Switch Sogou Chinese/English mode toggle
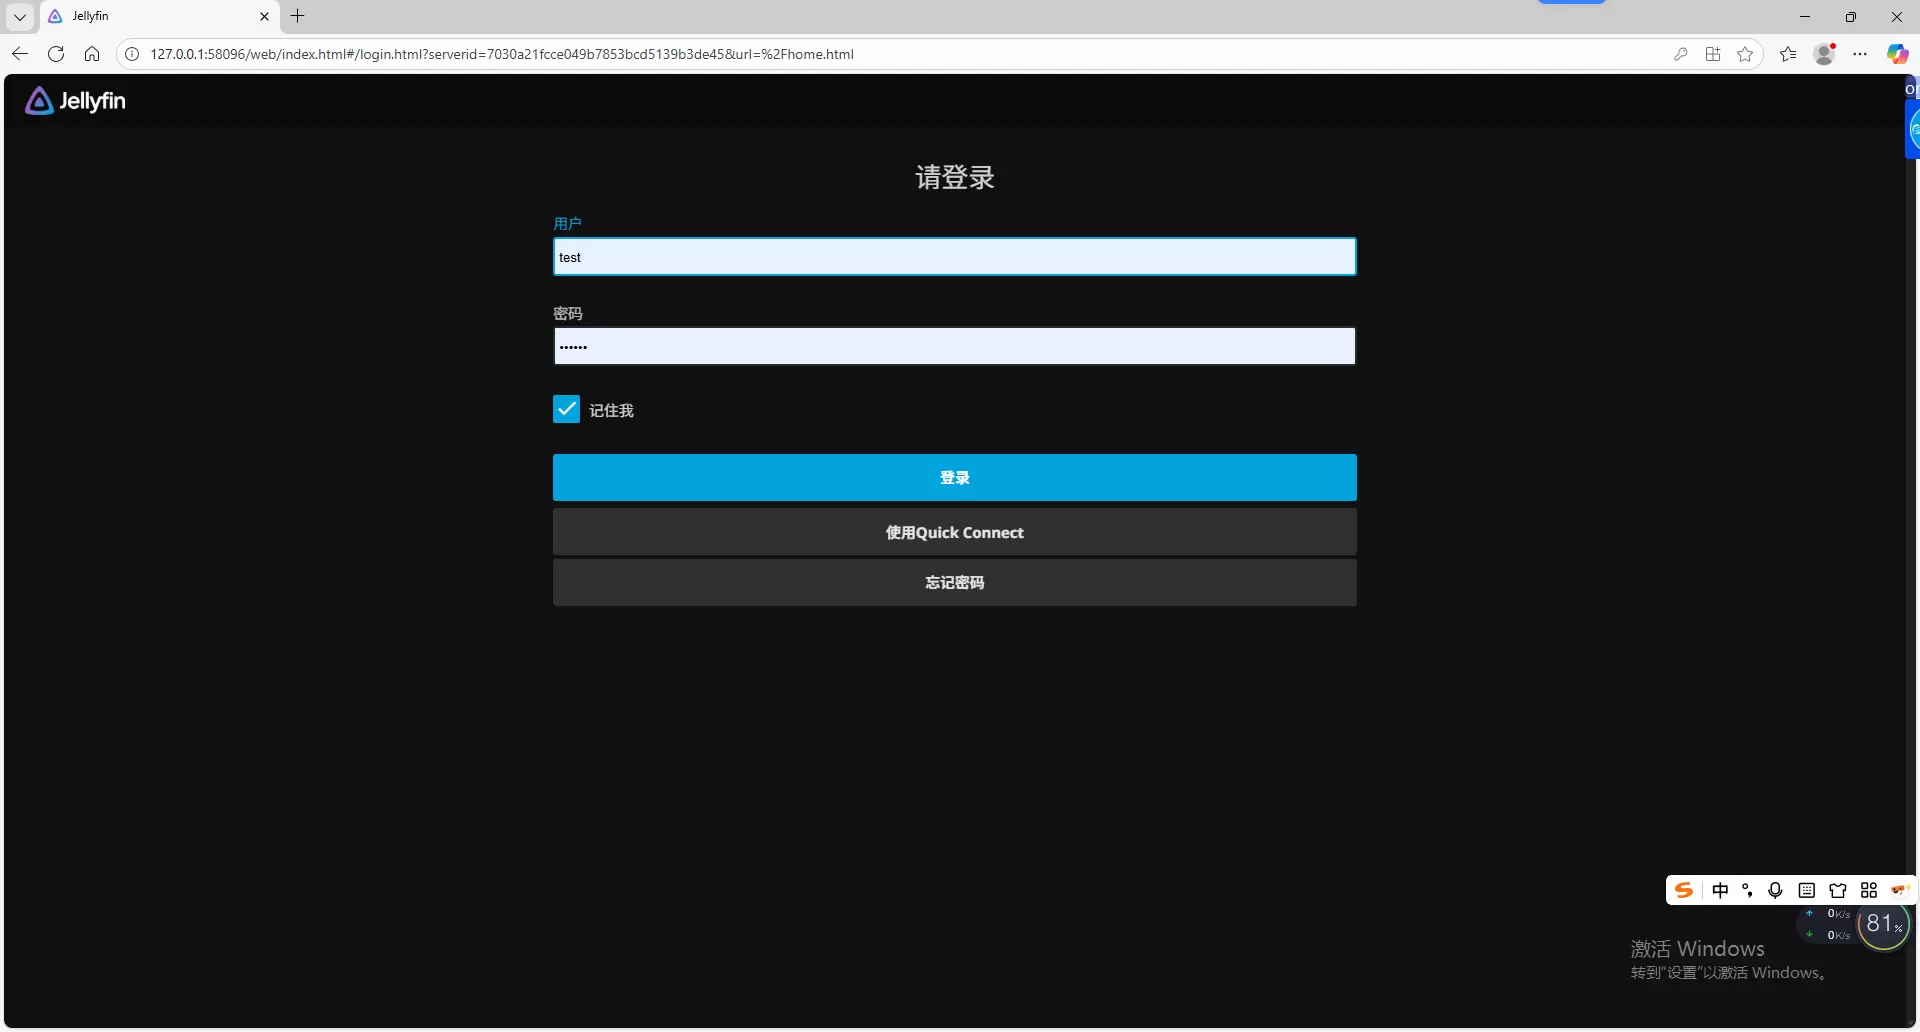This screenshot has height=1032, width=1920. [1720, 890]
